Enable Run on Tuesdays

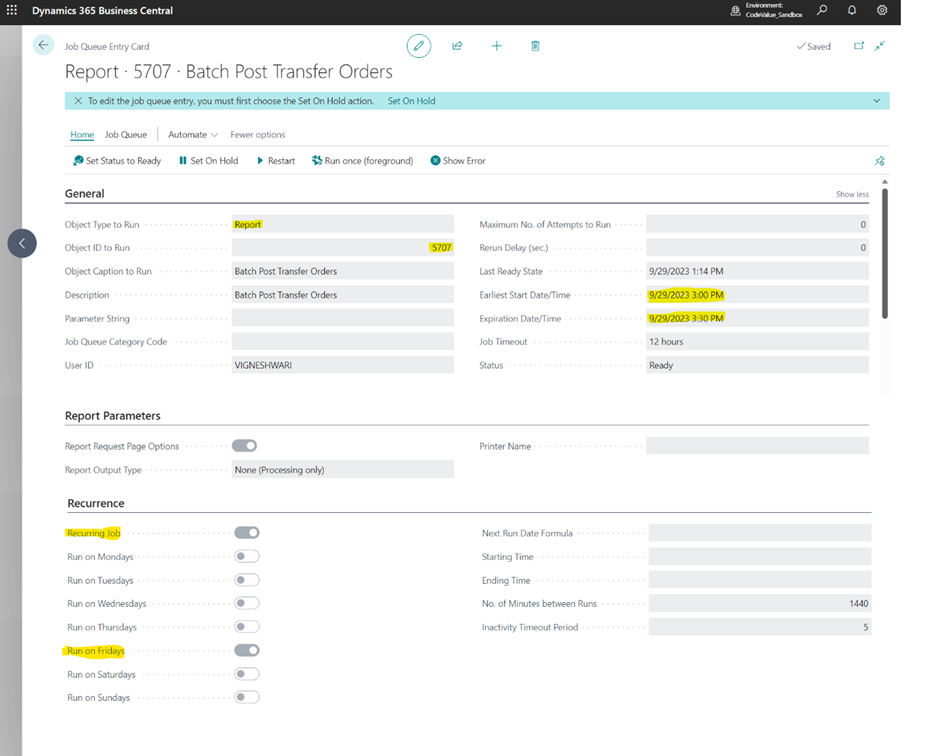pos(247,580)
